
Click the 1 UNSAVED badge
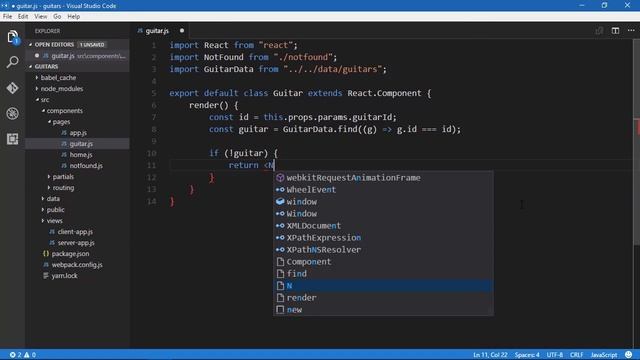92,44
